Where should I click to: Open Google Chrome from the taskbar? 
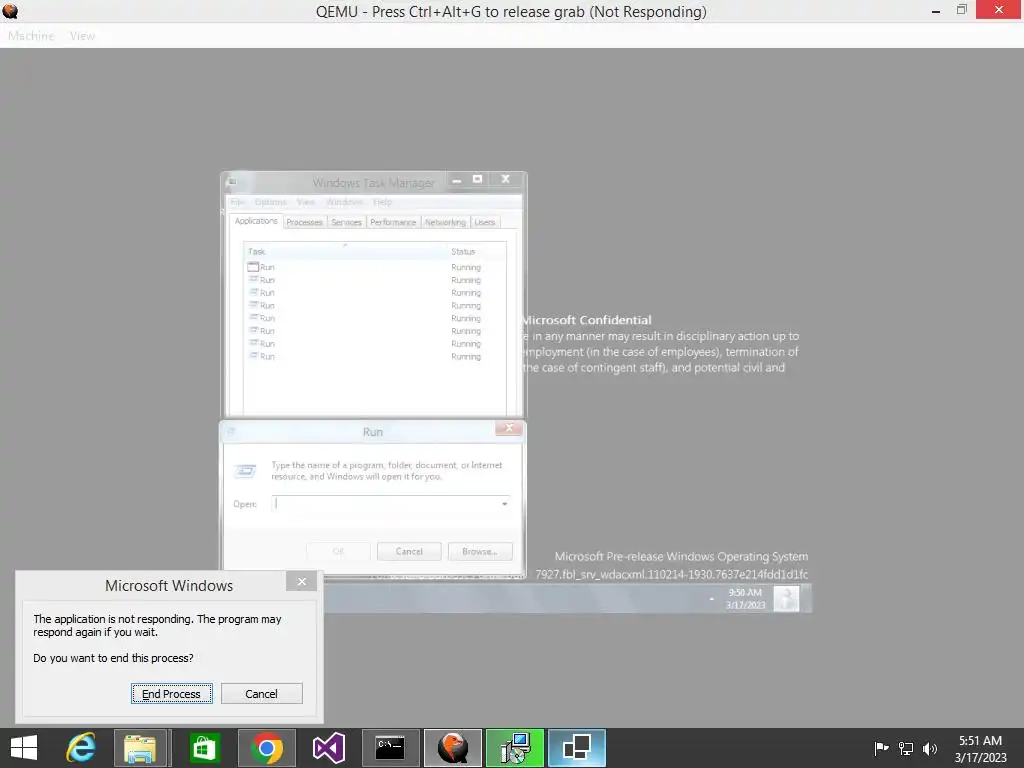(266, 748)
